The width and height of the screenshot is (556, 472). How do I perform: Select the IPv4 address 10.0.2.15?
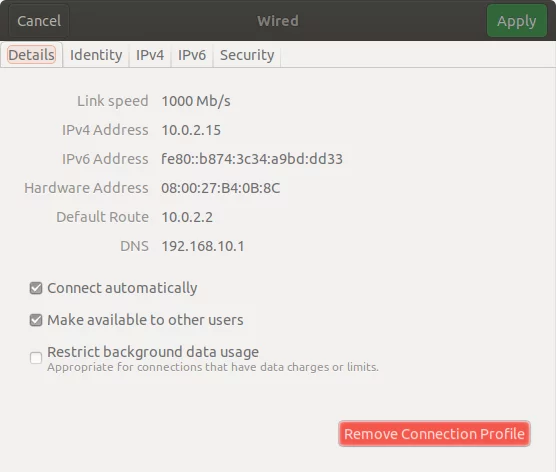191,130
